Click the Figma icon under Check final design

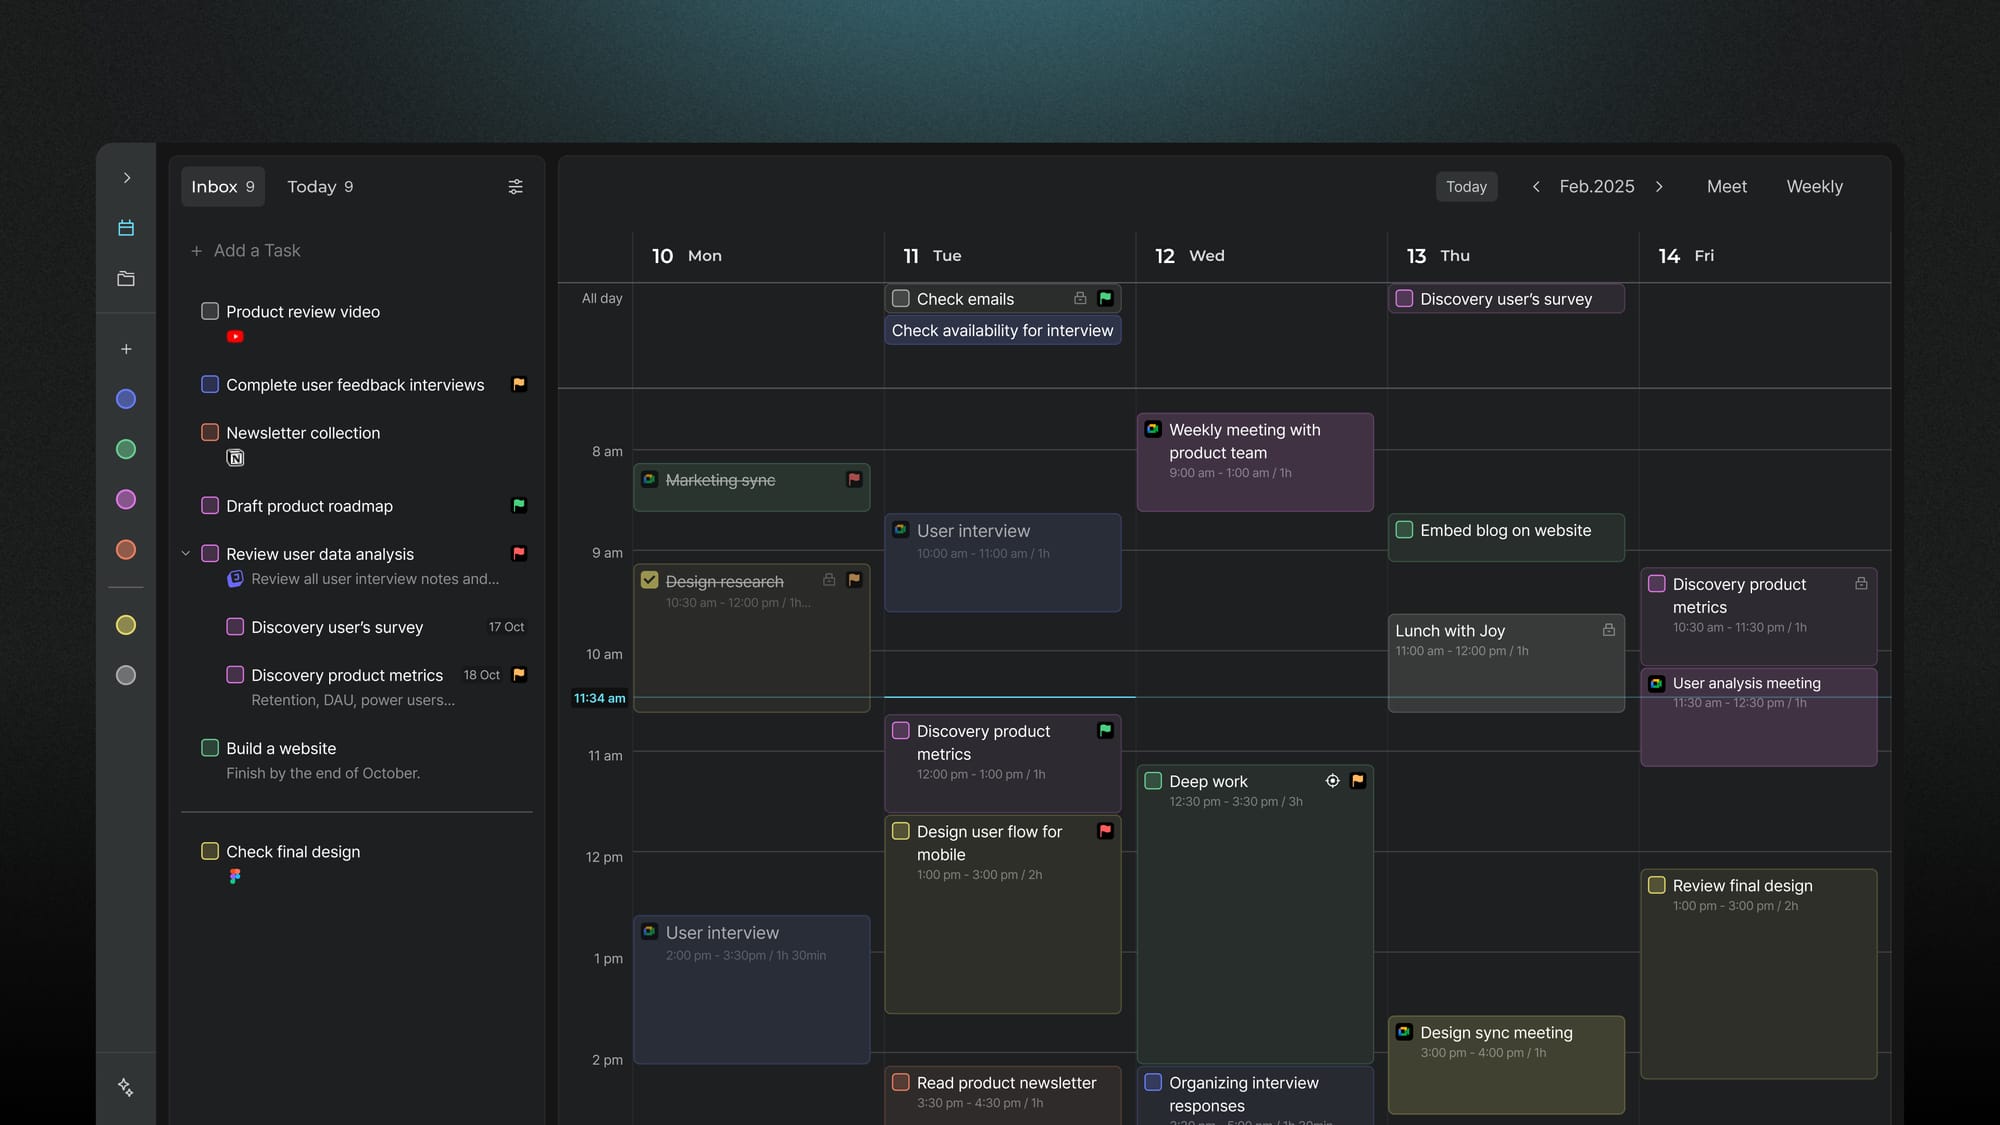235,876
